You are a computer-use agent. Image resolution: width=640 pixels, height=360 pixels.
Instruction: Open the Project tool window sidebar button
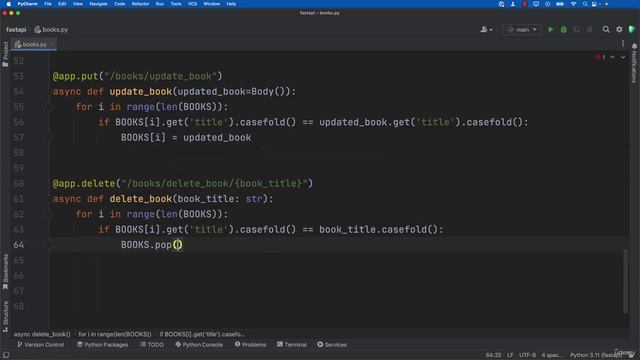coord(5,54)
